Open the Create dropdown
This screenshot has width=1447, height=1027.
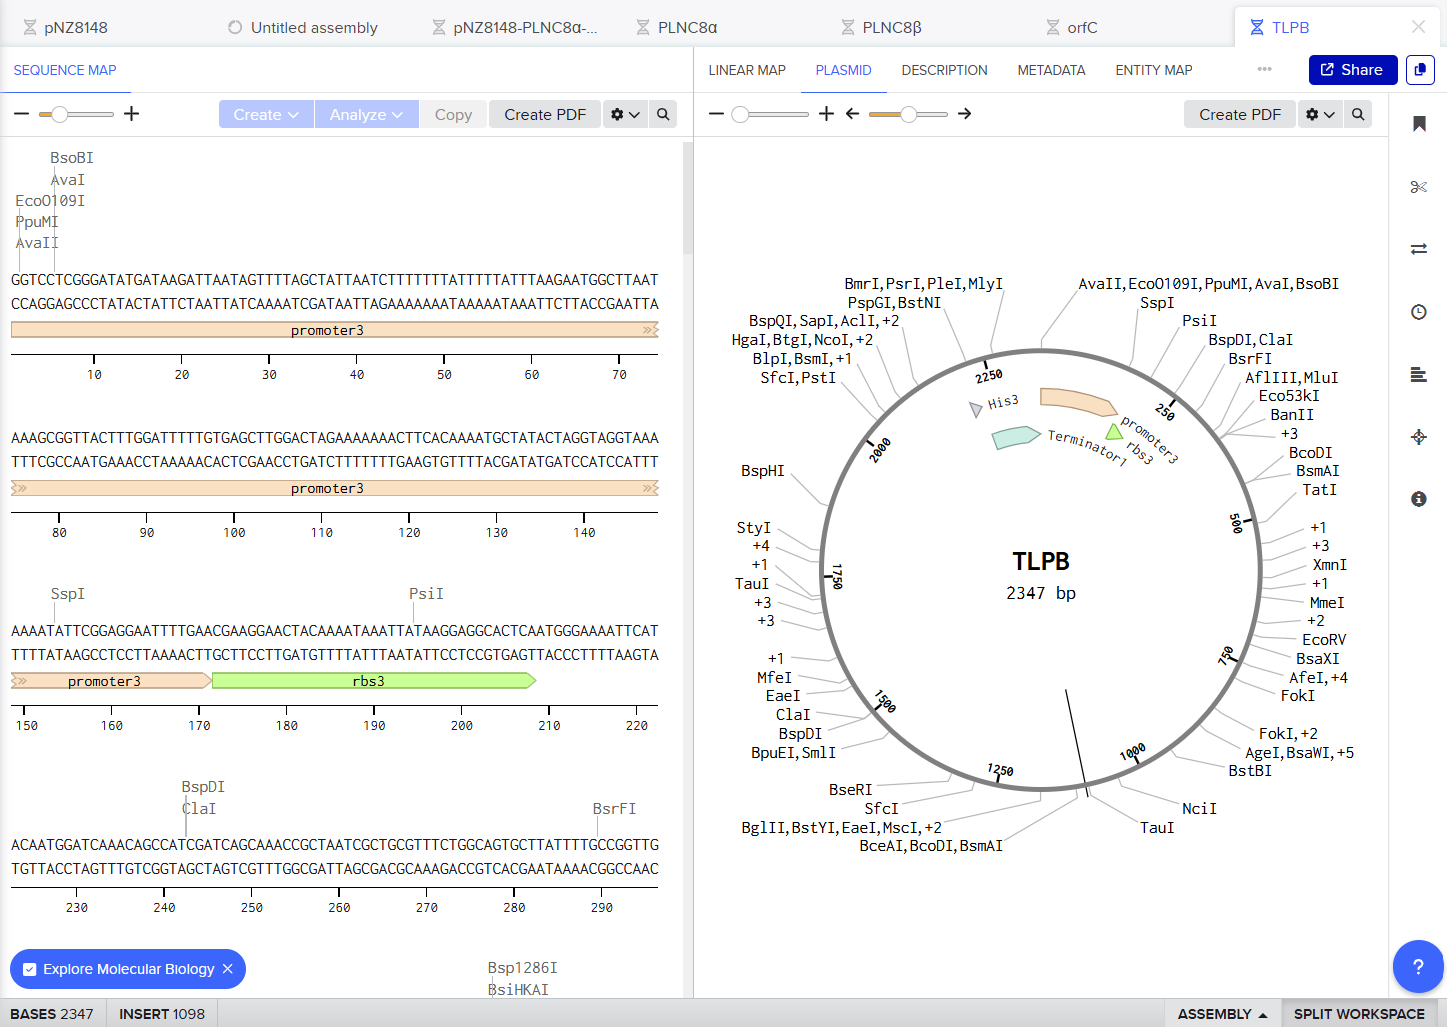click(266, 114)
